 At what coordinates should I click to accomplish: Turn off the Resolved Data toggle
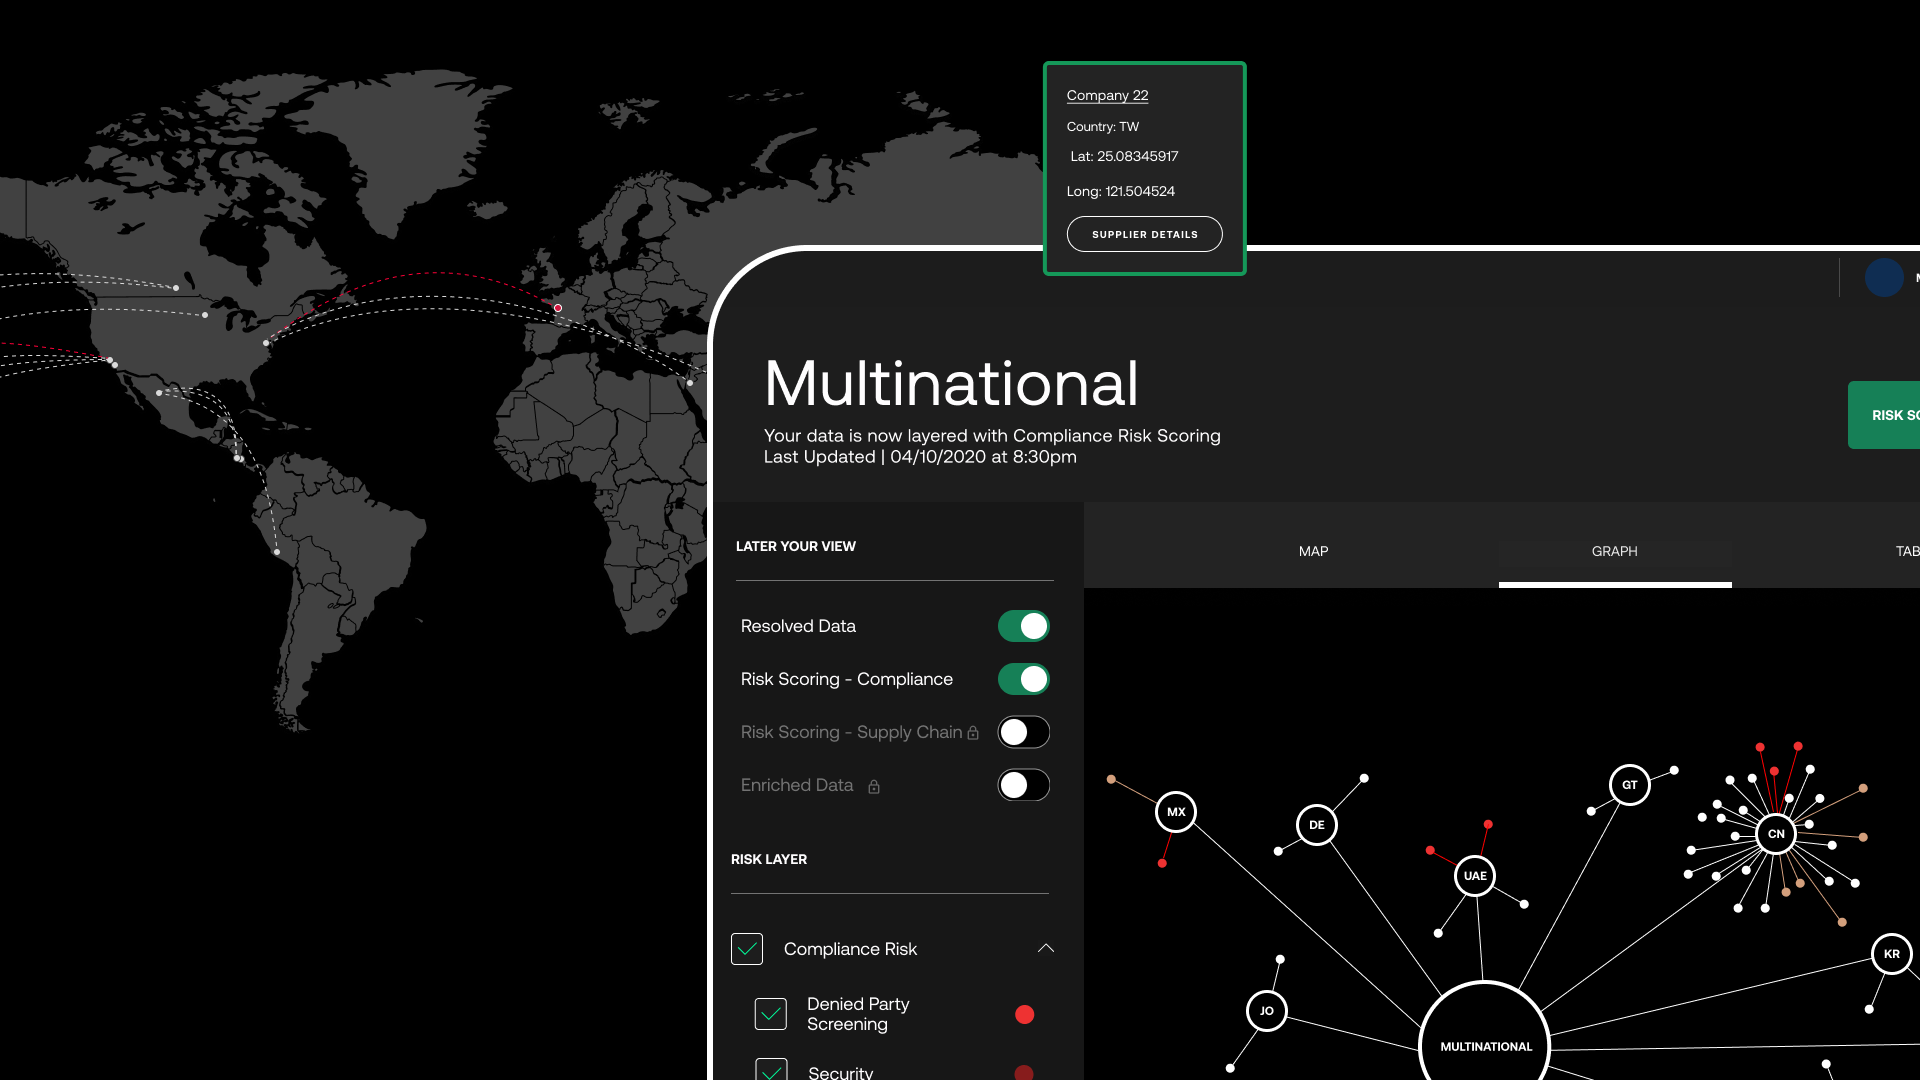click(1023, 626)
